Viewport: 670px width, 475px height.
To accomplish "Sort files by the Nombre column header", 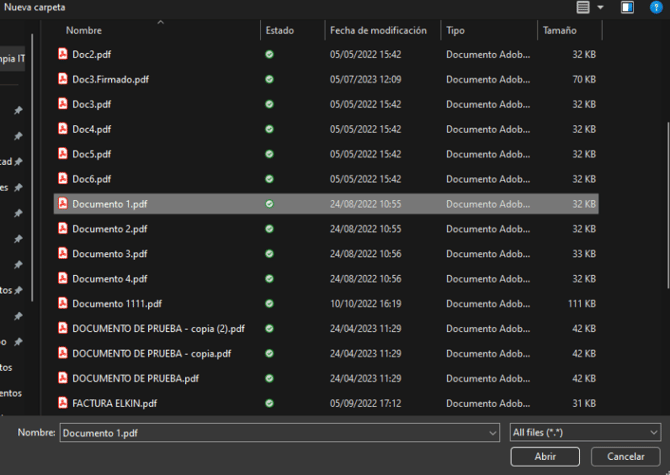I will click(84, 31).
